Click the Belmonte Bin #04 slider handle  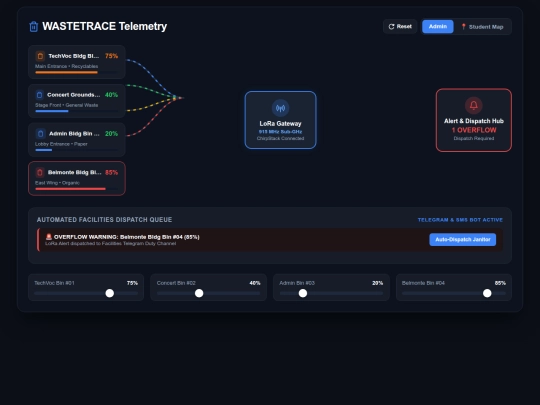coord(487,293)
